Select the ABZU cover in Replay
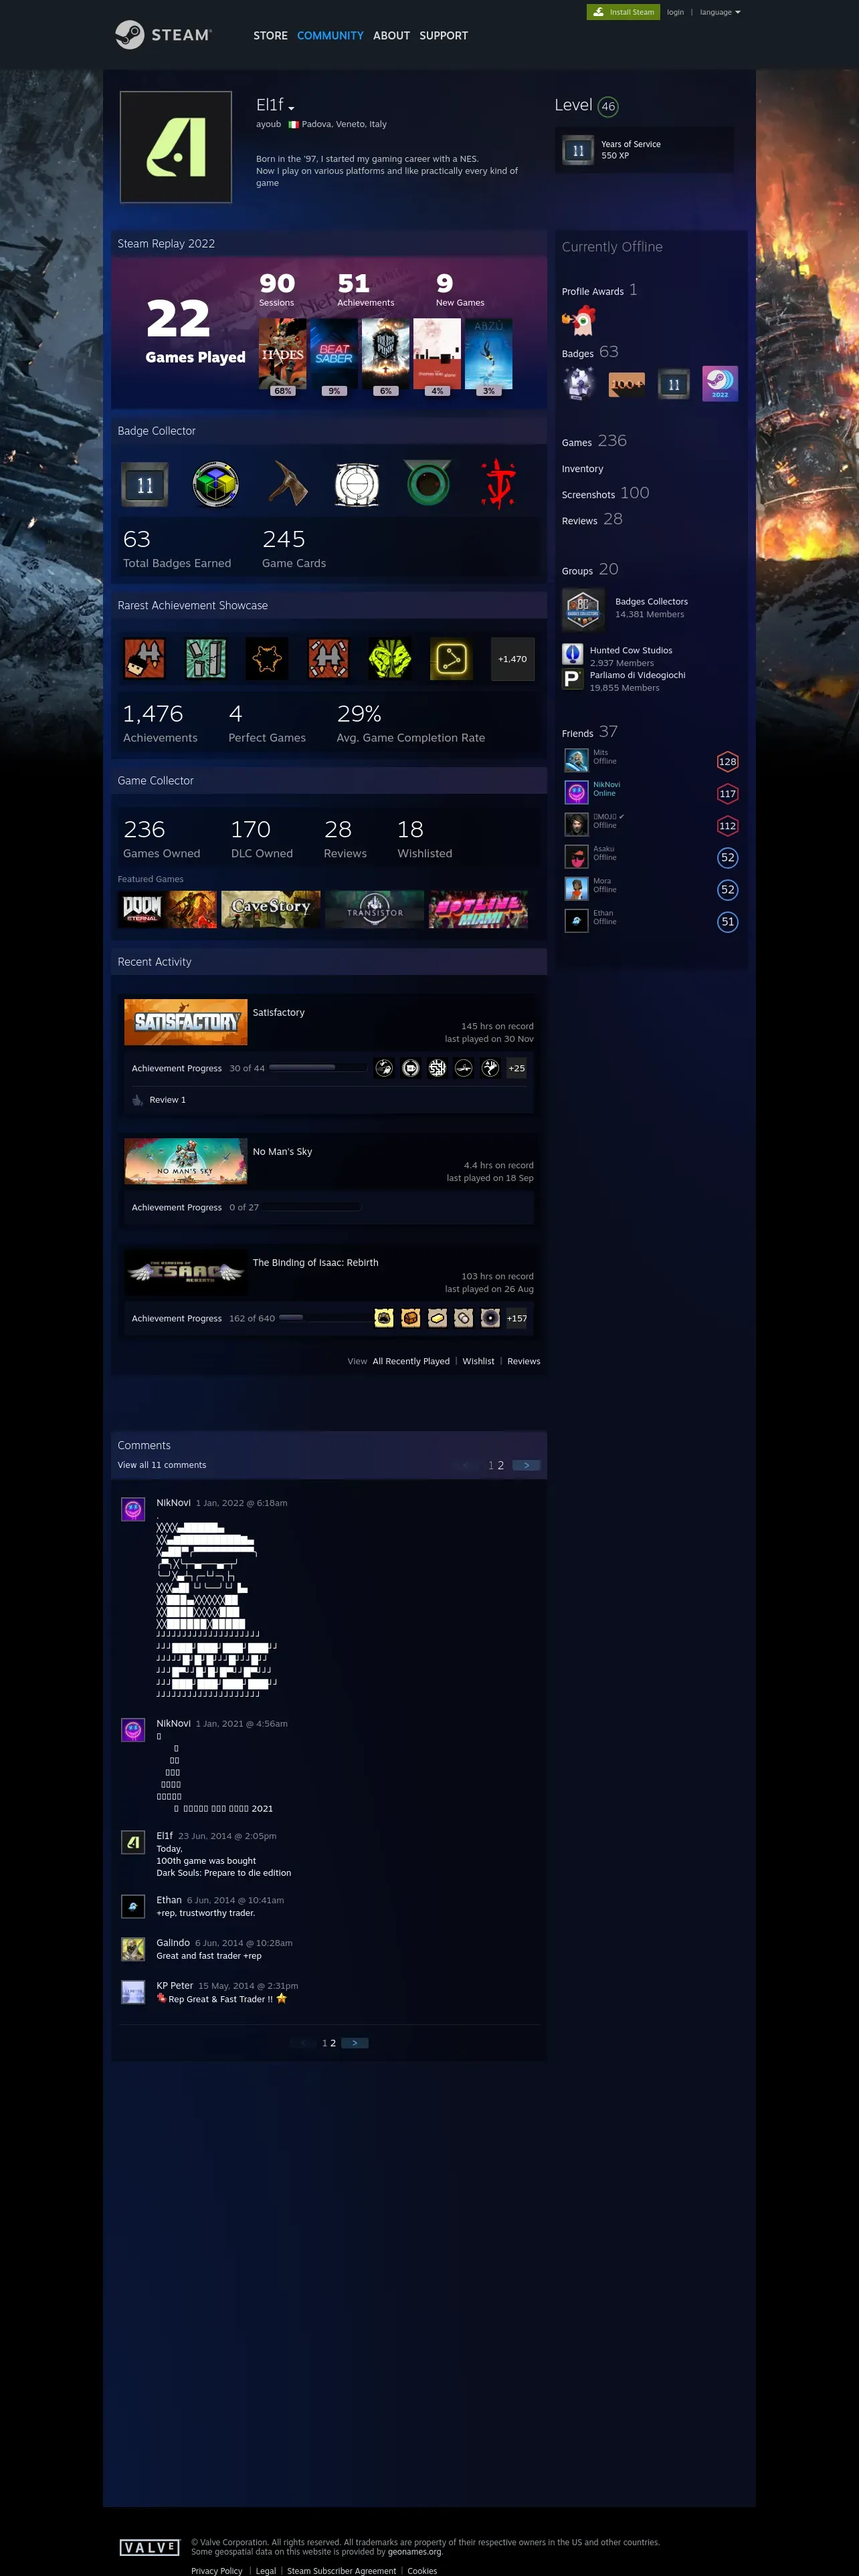The width and height of the screenshot is (859, 2576). pyautogui.click(x=489, y=353)
